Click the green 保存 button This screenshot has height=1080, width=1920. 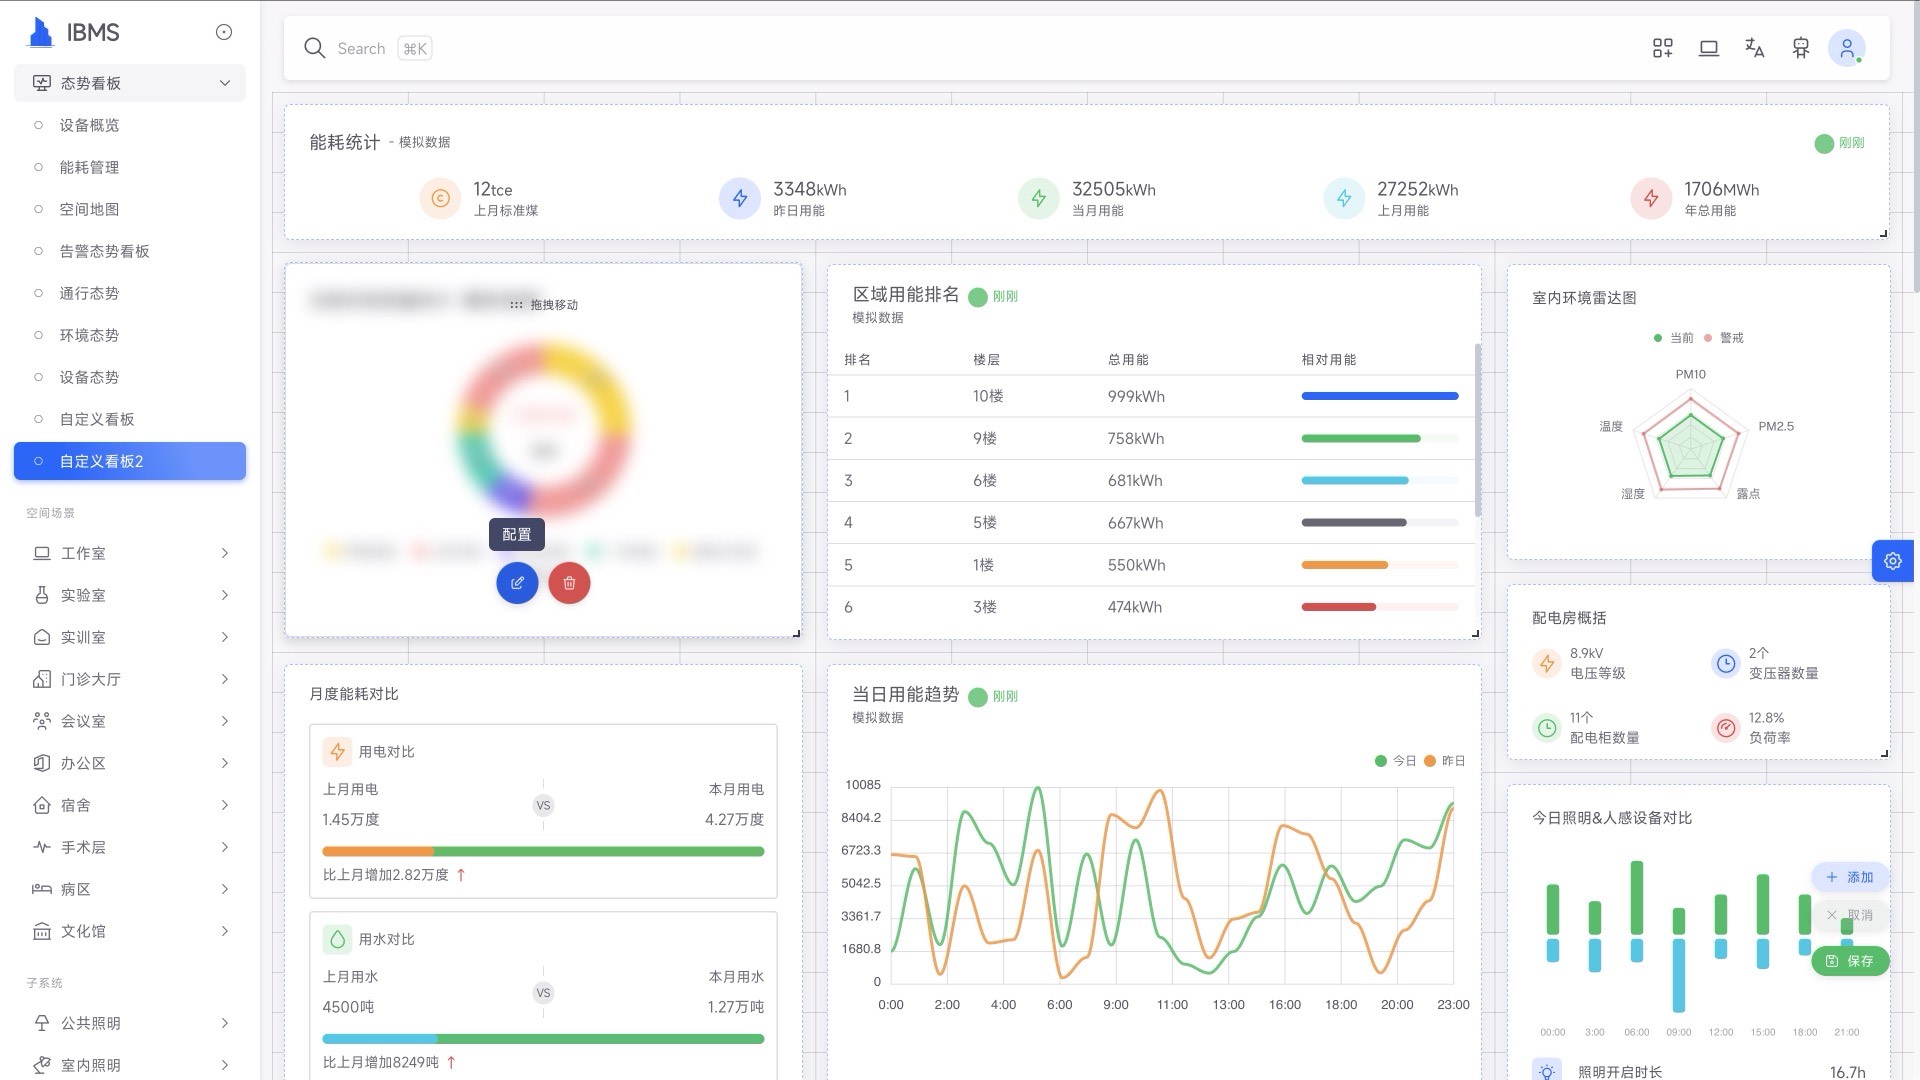point(1850,961)
